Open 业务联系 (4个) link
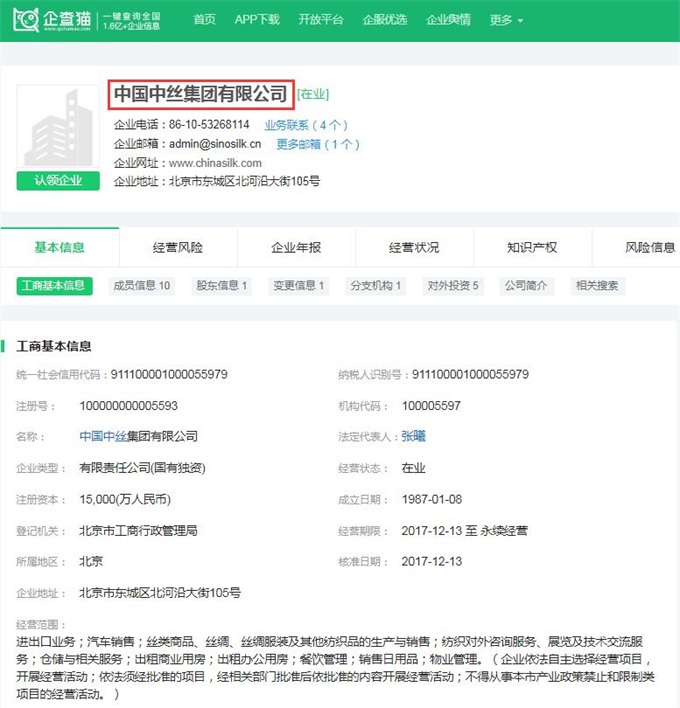This screenshot has width=680, height=708. pyautogui.click(x=305, y=125)
